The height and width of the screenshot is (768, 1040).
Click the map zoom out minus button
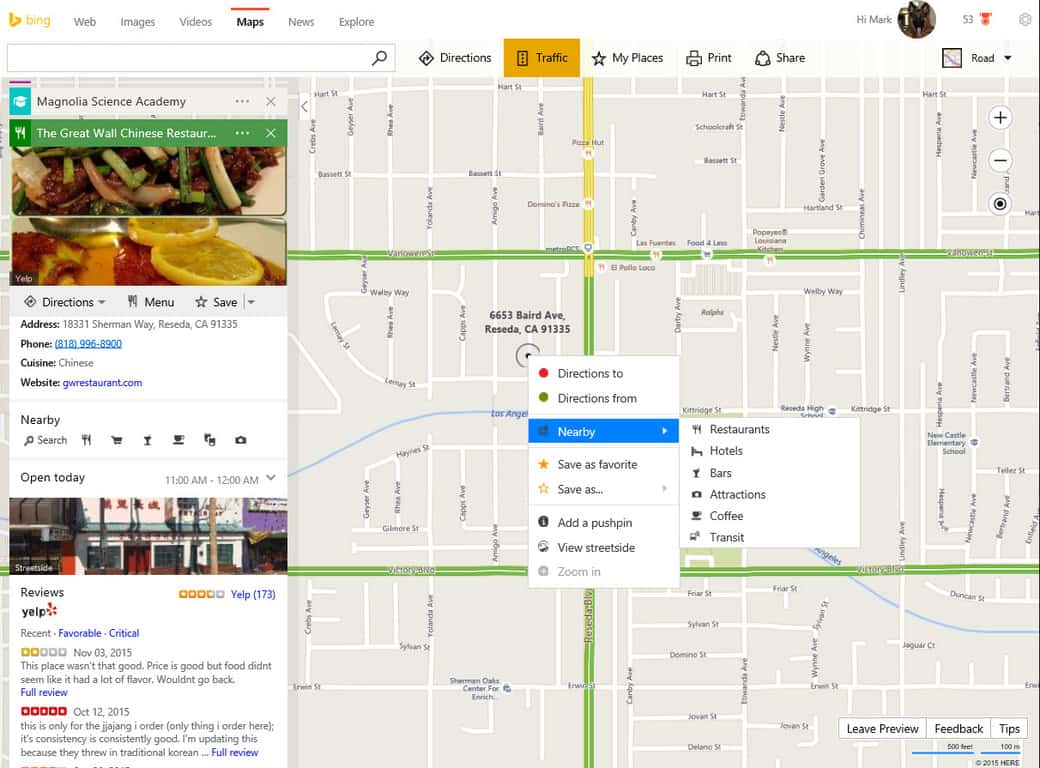(1000, 160)
